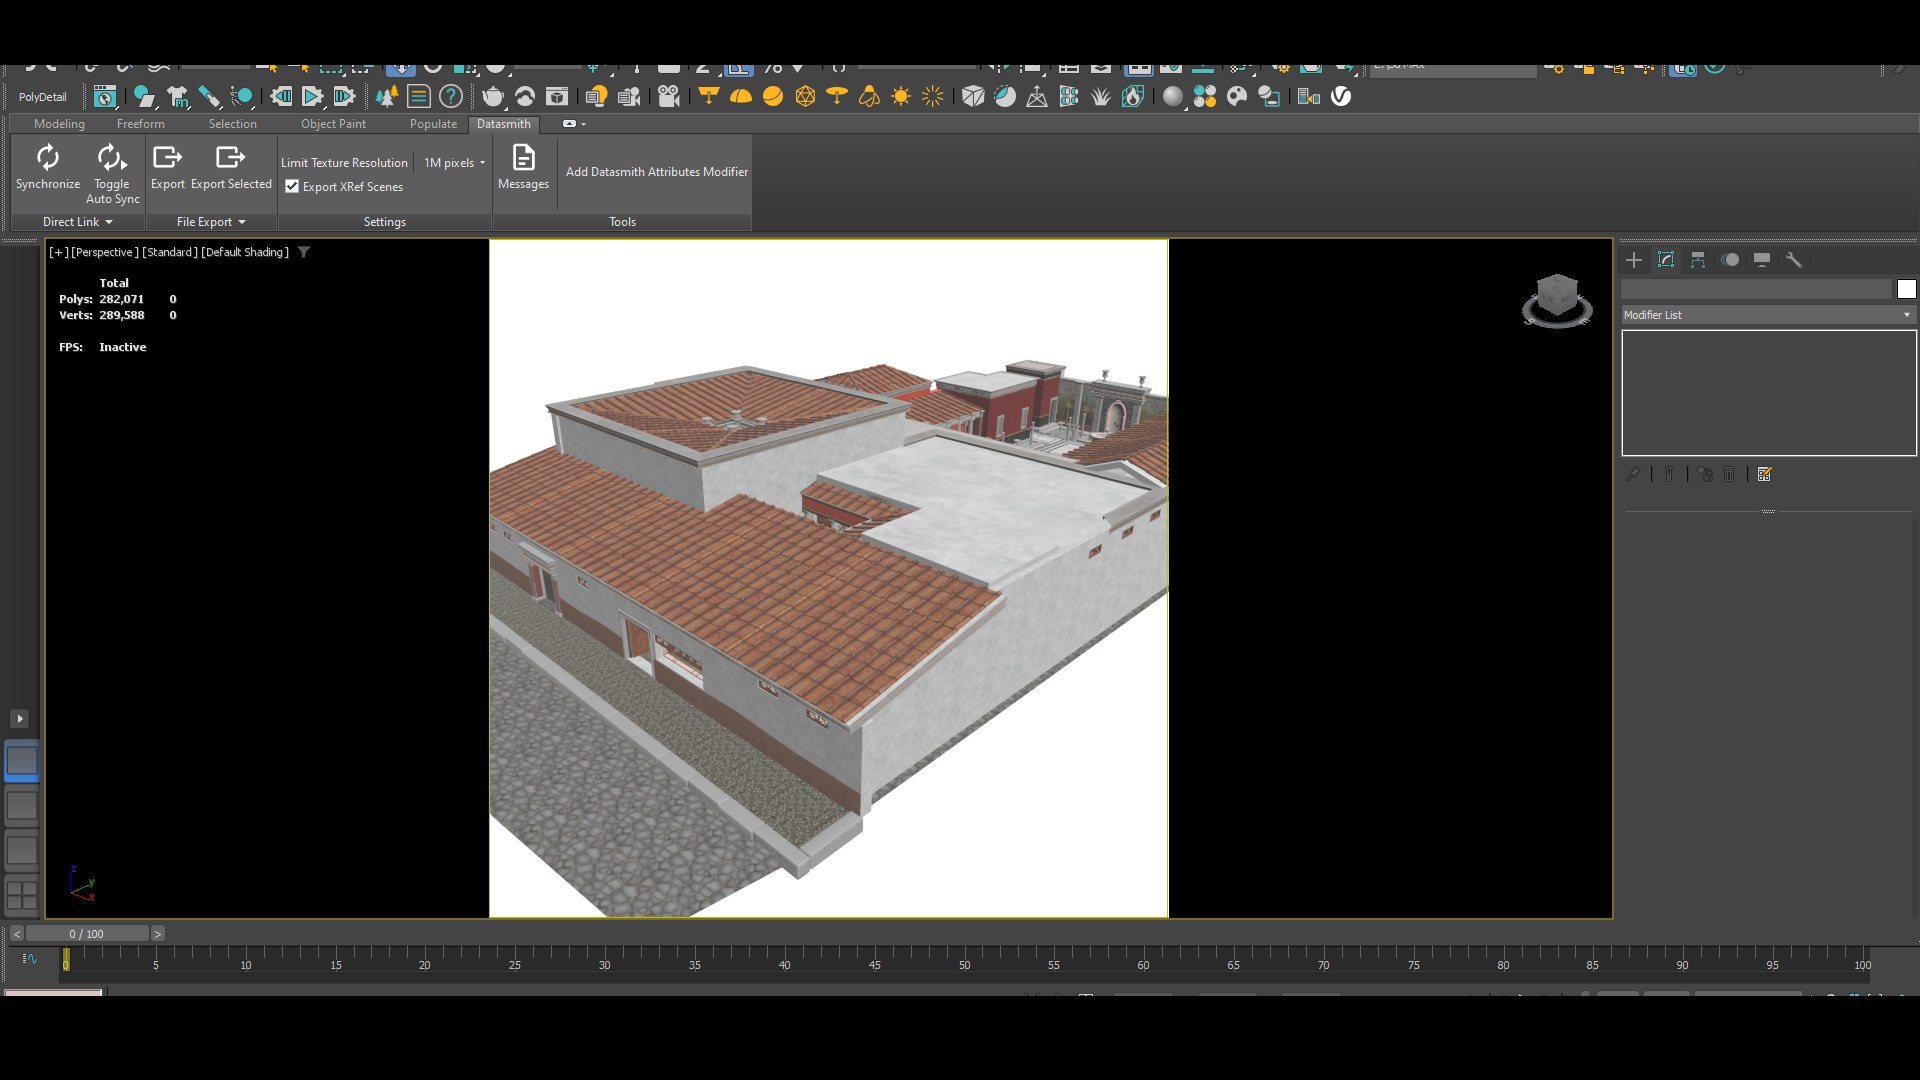Click the pin stack icon
This screenshot has height=1080, width=1920.
point(1633,474)
